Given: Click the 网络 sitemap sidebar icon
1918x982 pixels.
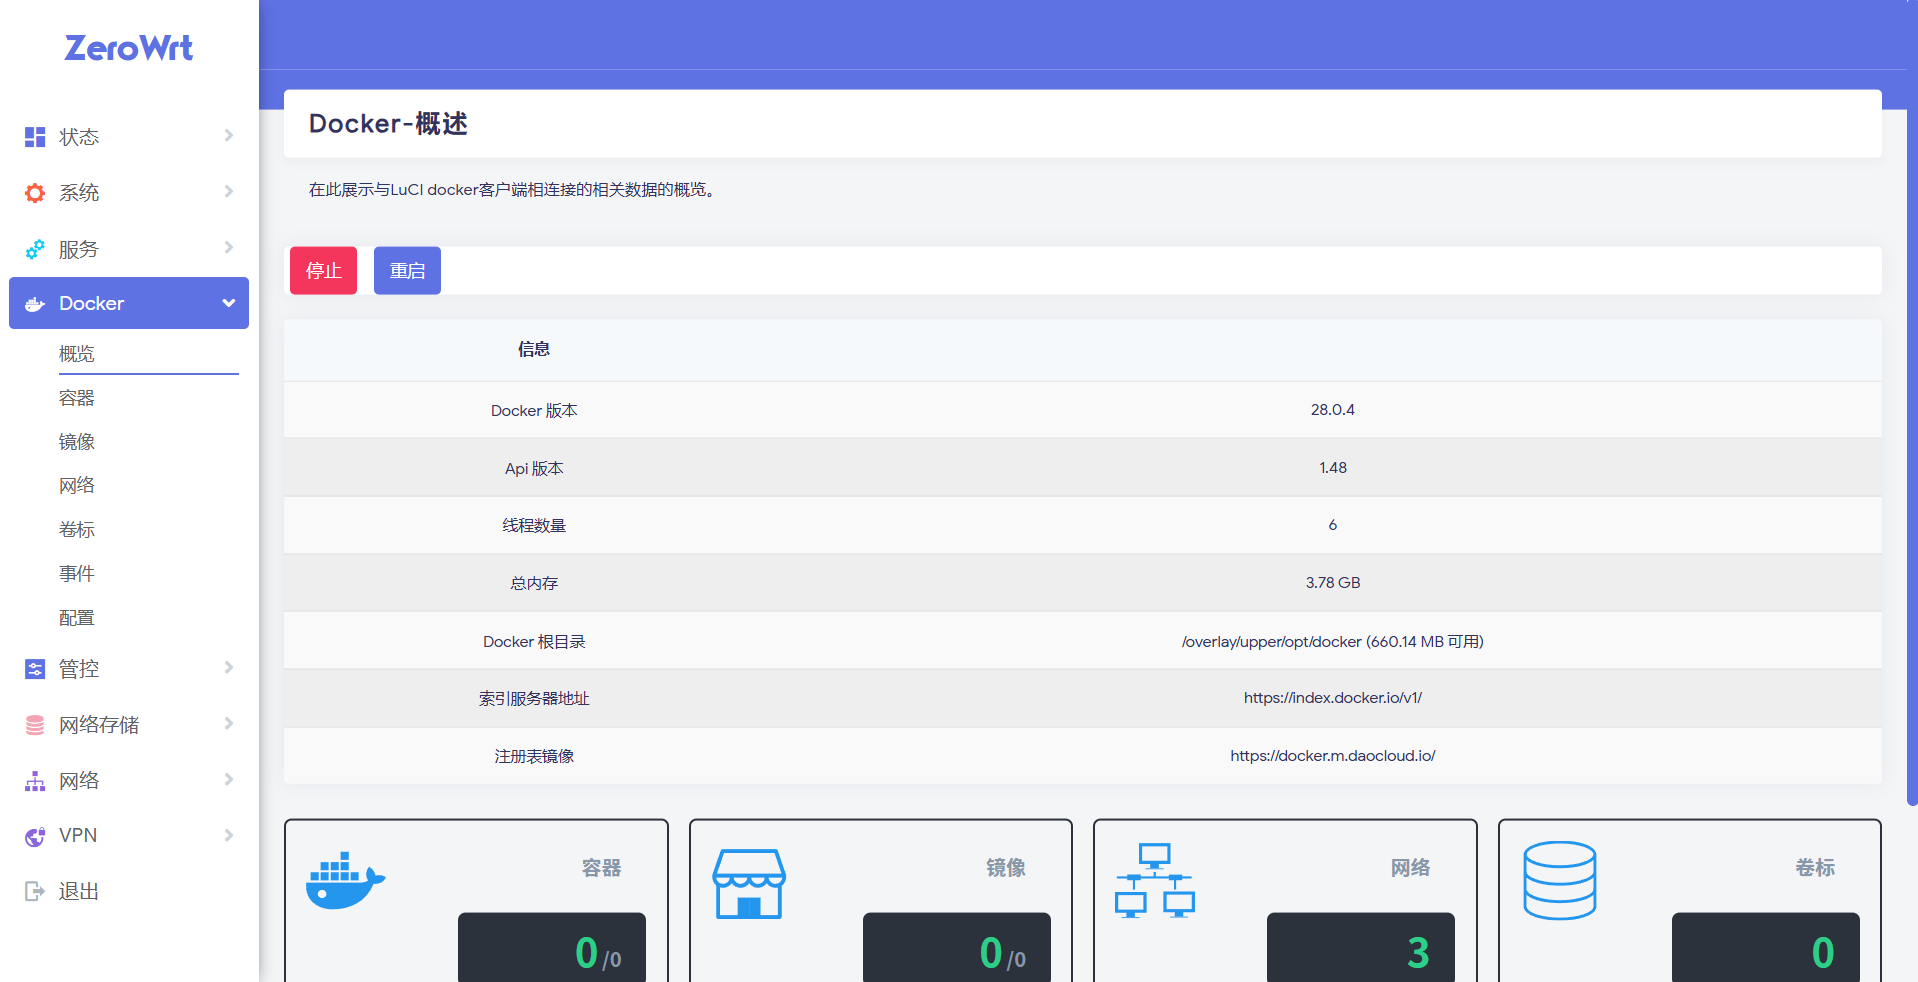Looking at the screenshot, I should tap(35, 781).
